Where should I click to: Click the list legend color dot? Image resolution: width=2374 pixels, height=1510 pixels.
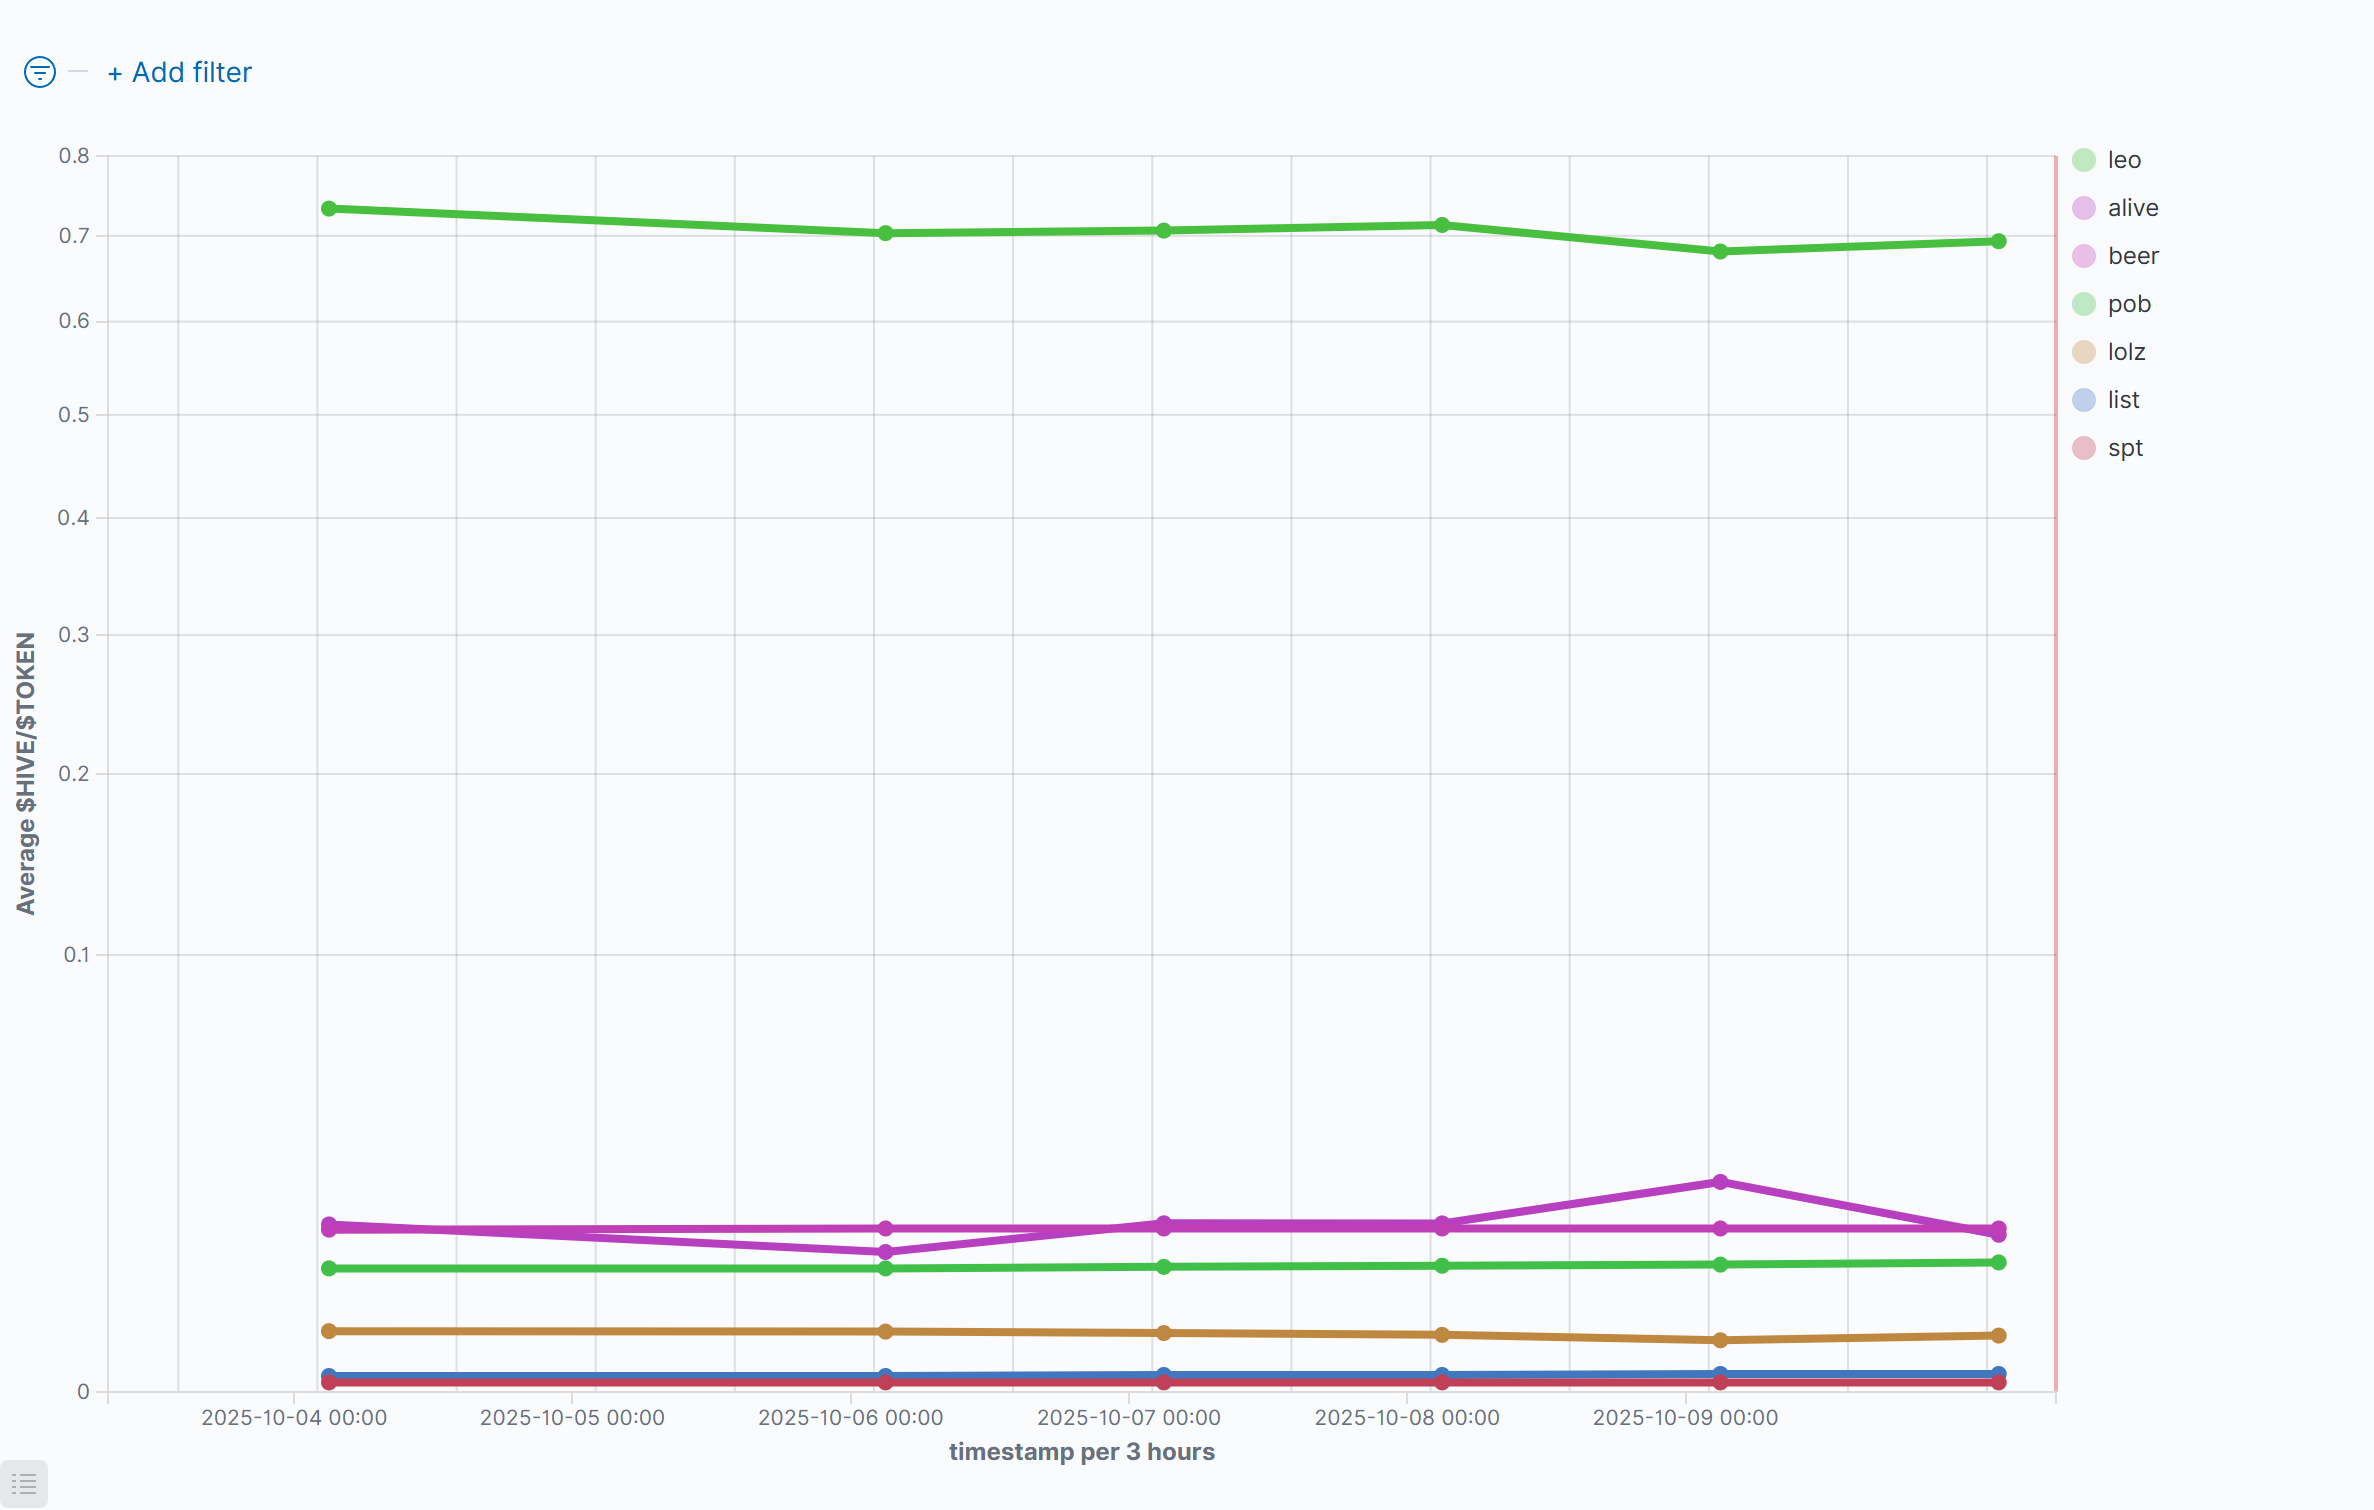coord(2084,400)
